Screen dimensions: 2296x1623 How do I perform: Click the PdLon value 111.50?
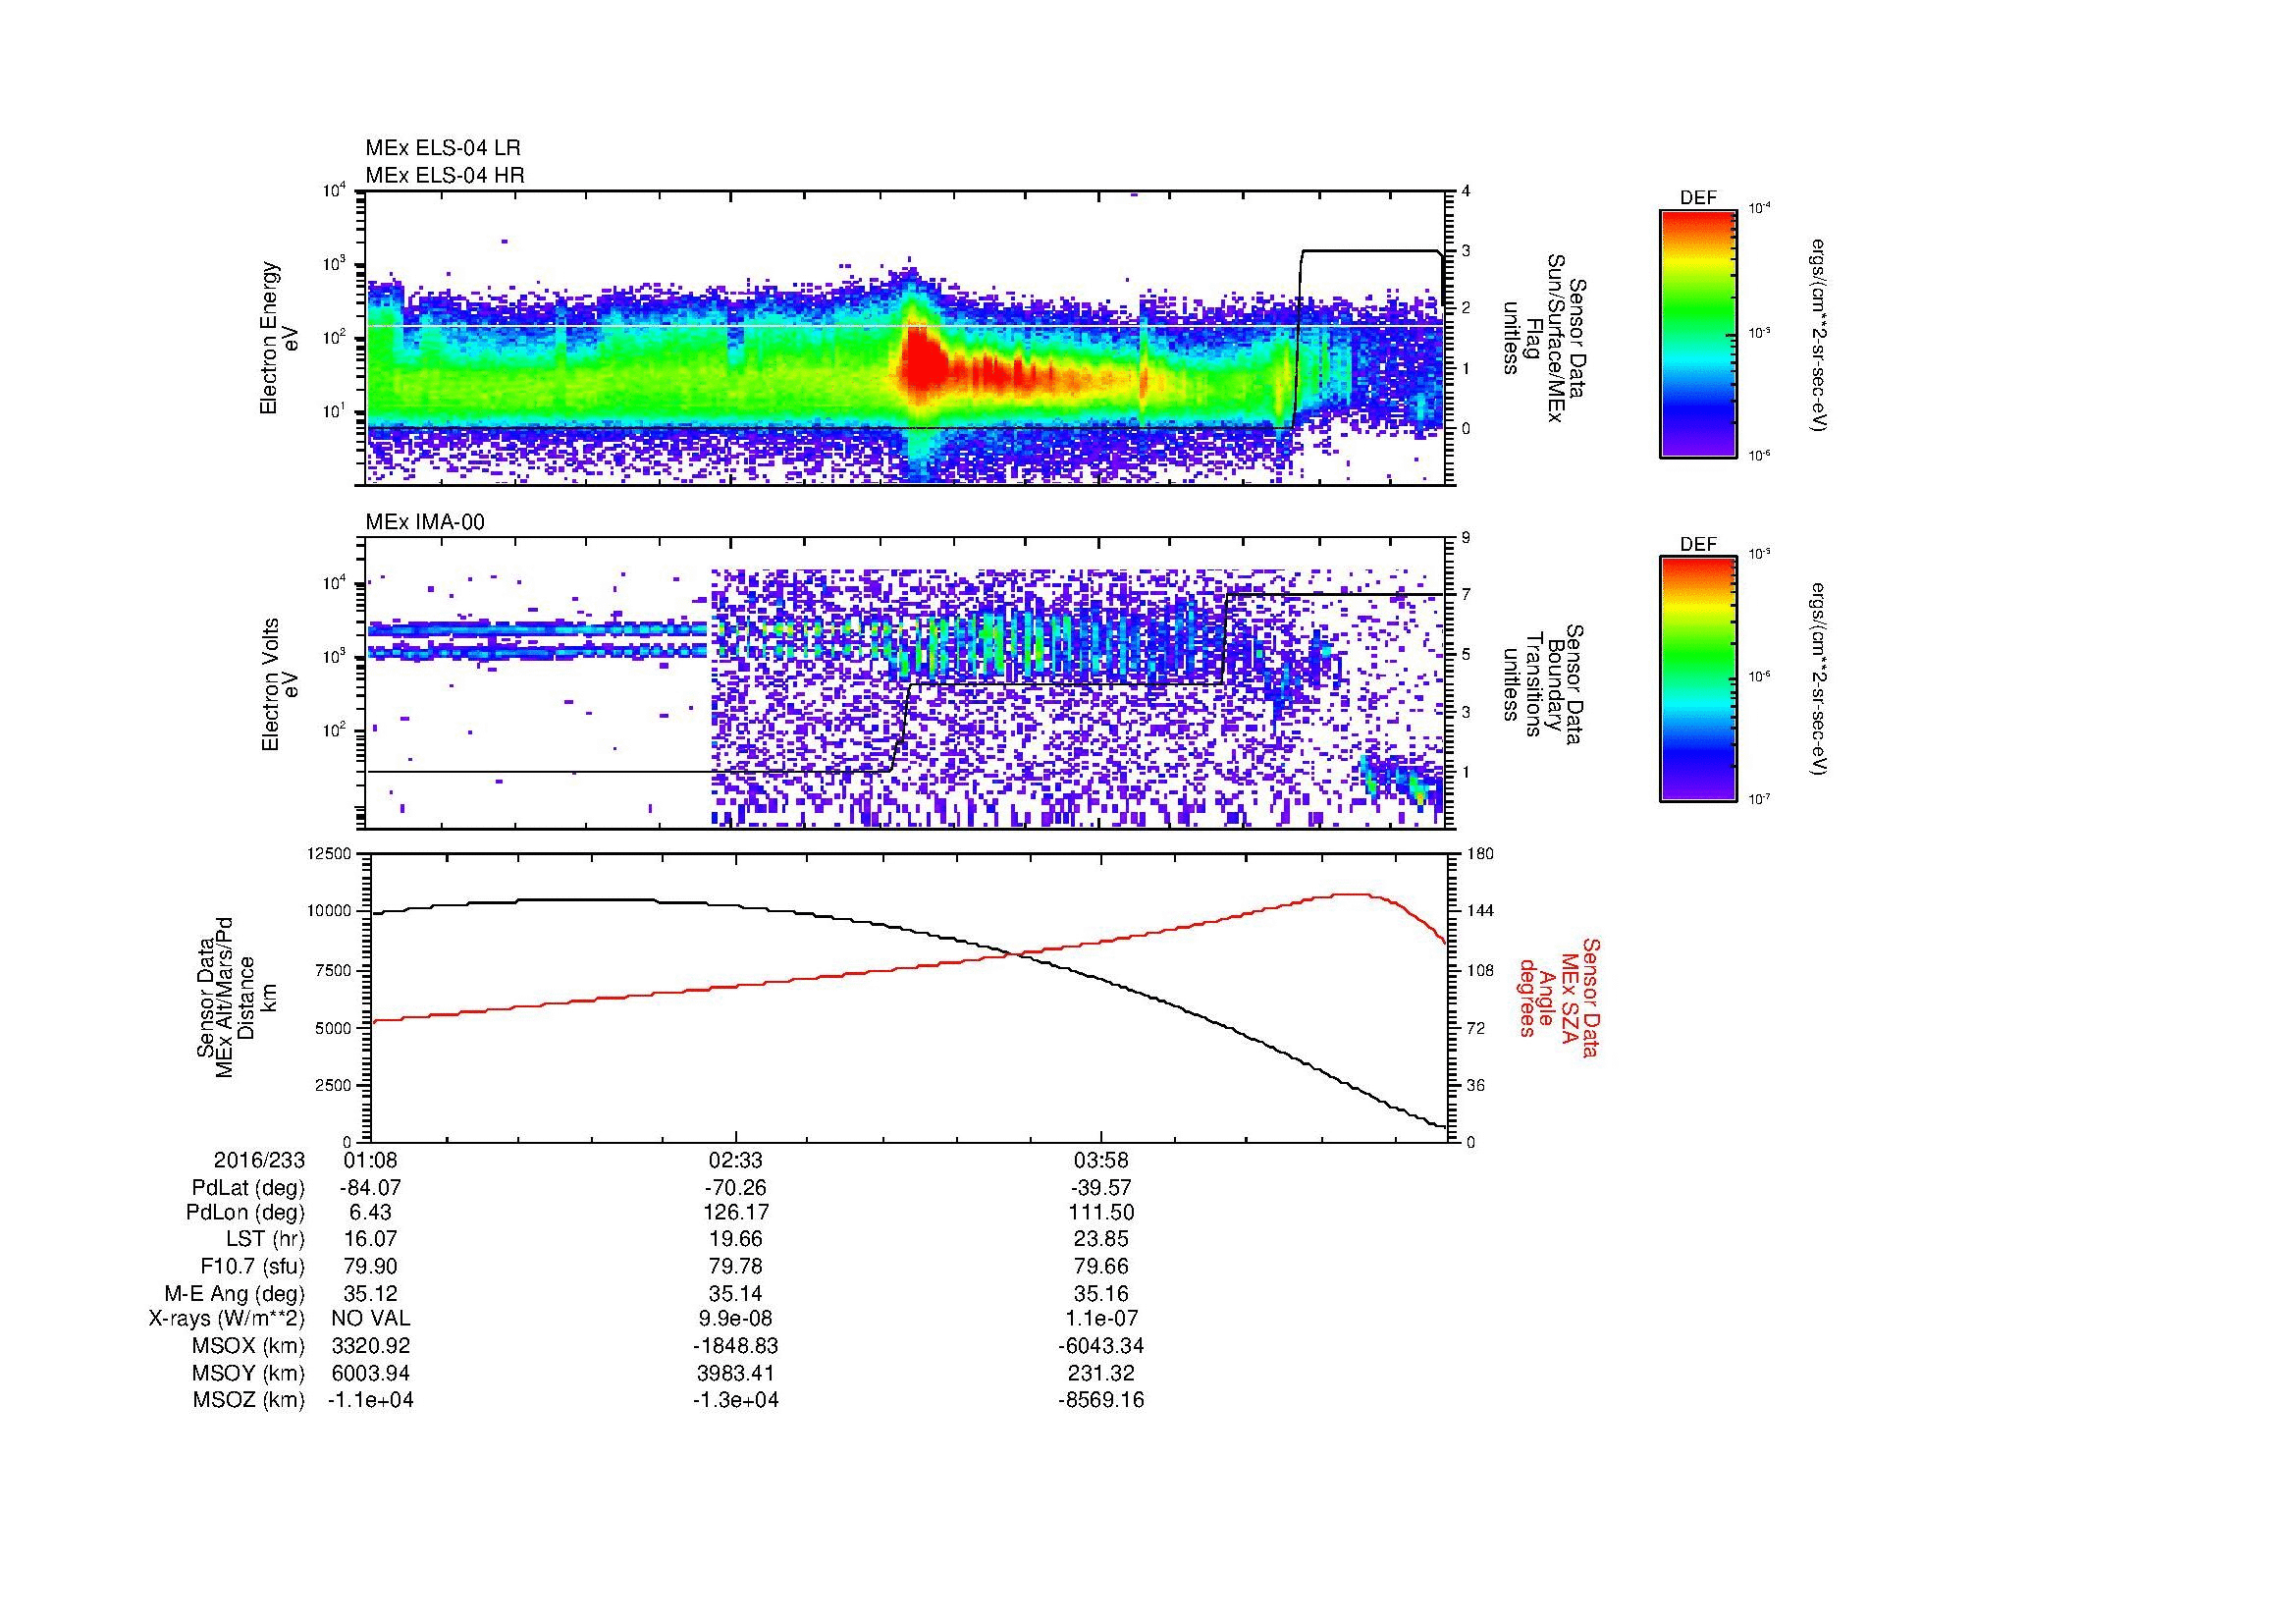coord(1101,1213)
